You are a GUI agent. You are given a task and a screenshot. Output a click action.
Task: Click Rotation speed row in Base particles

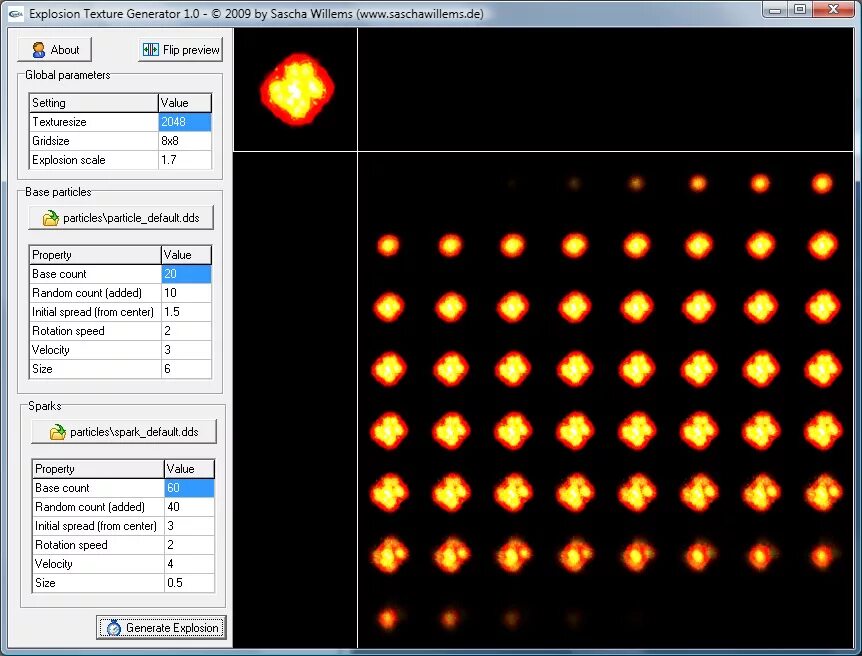click(120, 331)
